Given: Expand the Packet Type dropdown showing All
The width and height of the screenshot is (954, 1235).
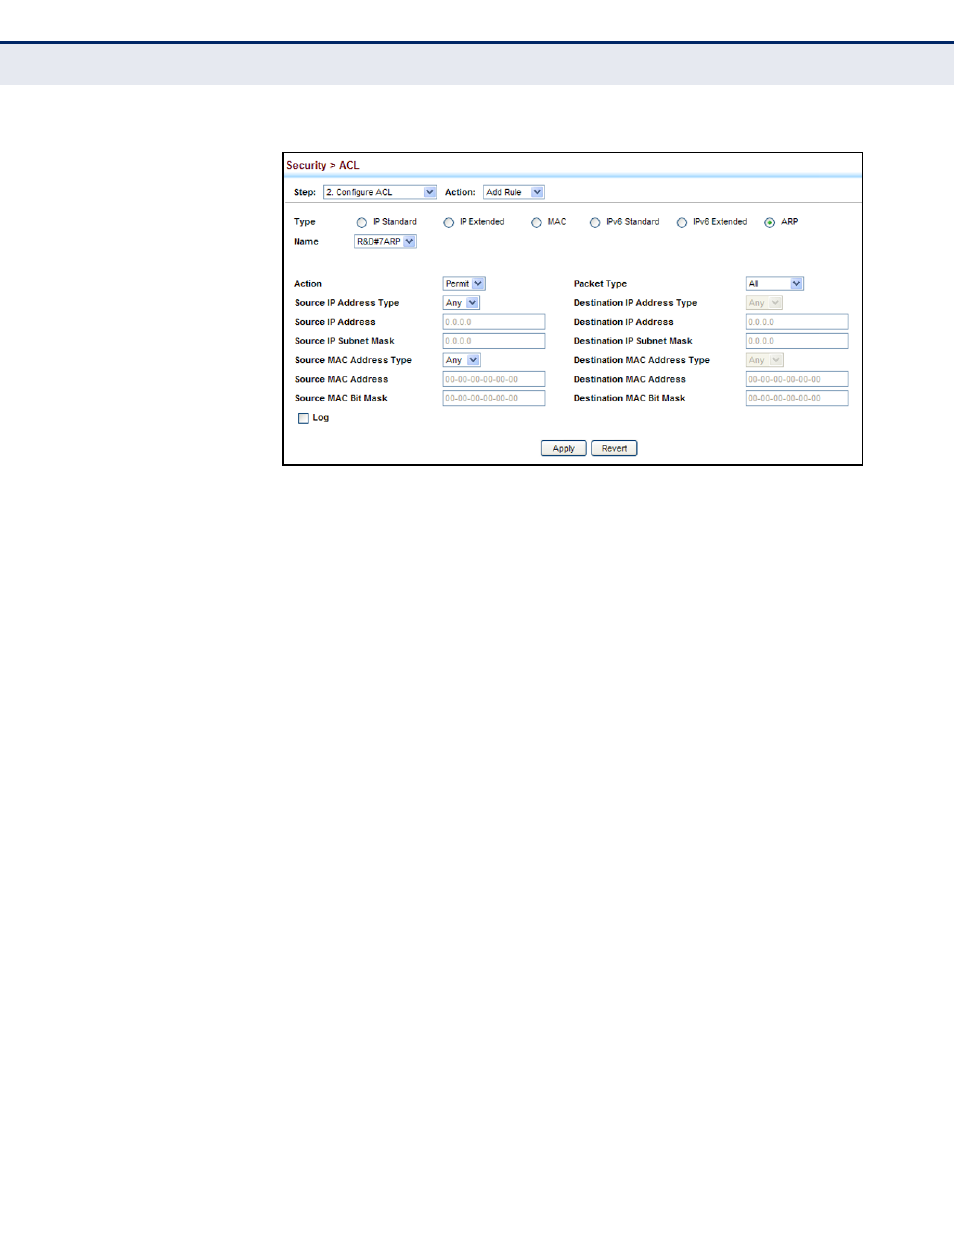Looking at the screenshot, I should tap(774, 283).
